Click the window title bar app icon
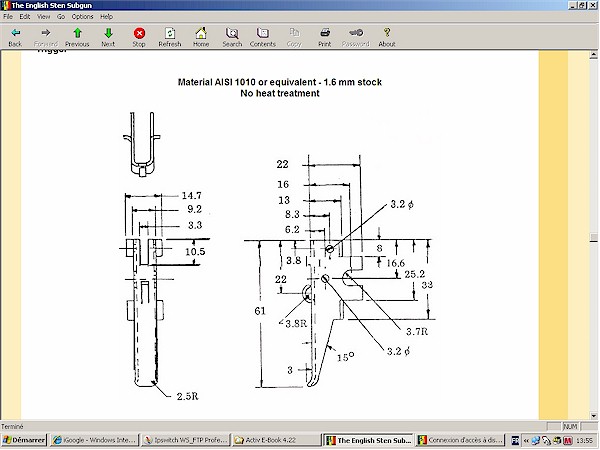The height and width of the screenshot is (450, 600). pos(6,5)
